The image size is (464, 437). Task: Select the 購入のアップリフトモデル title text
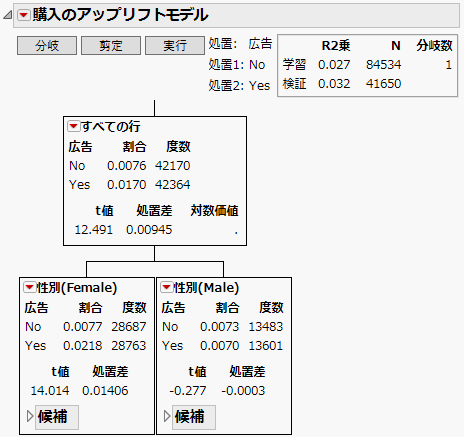pyautogui.click(x=121, y=15)
